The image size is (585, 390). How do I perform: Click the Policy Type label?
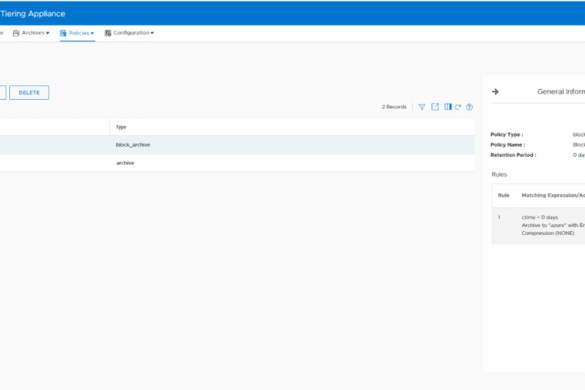tap(507, 134)
